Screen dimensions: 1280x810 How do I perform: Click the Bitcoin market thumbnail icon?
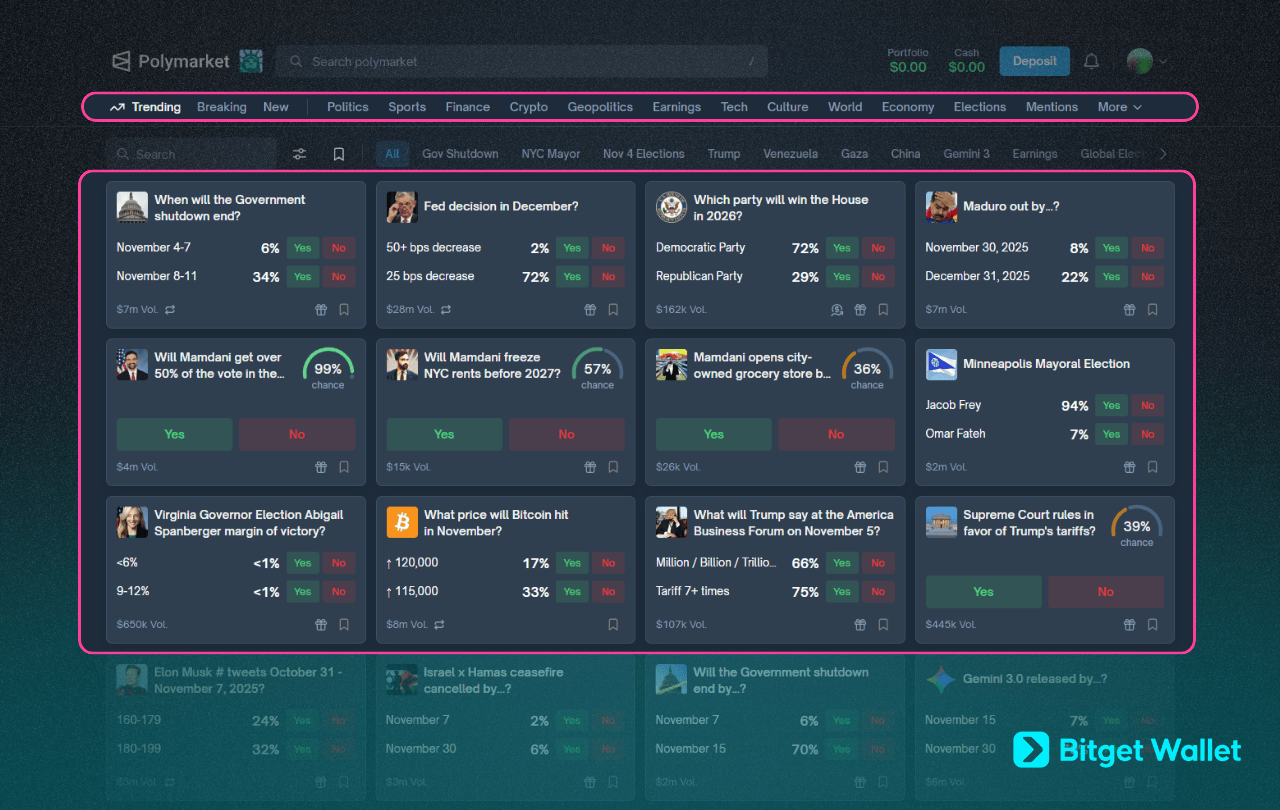coord(402,522)
